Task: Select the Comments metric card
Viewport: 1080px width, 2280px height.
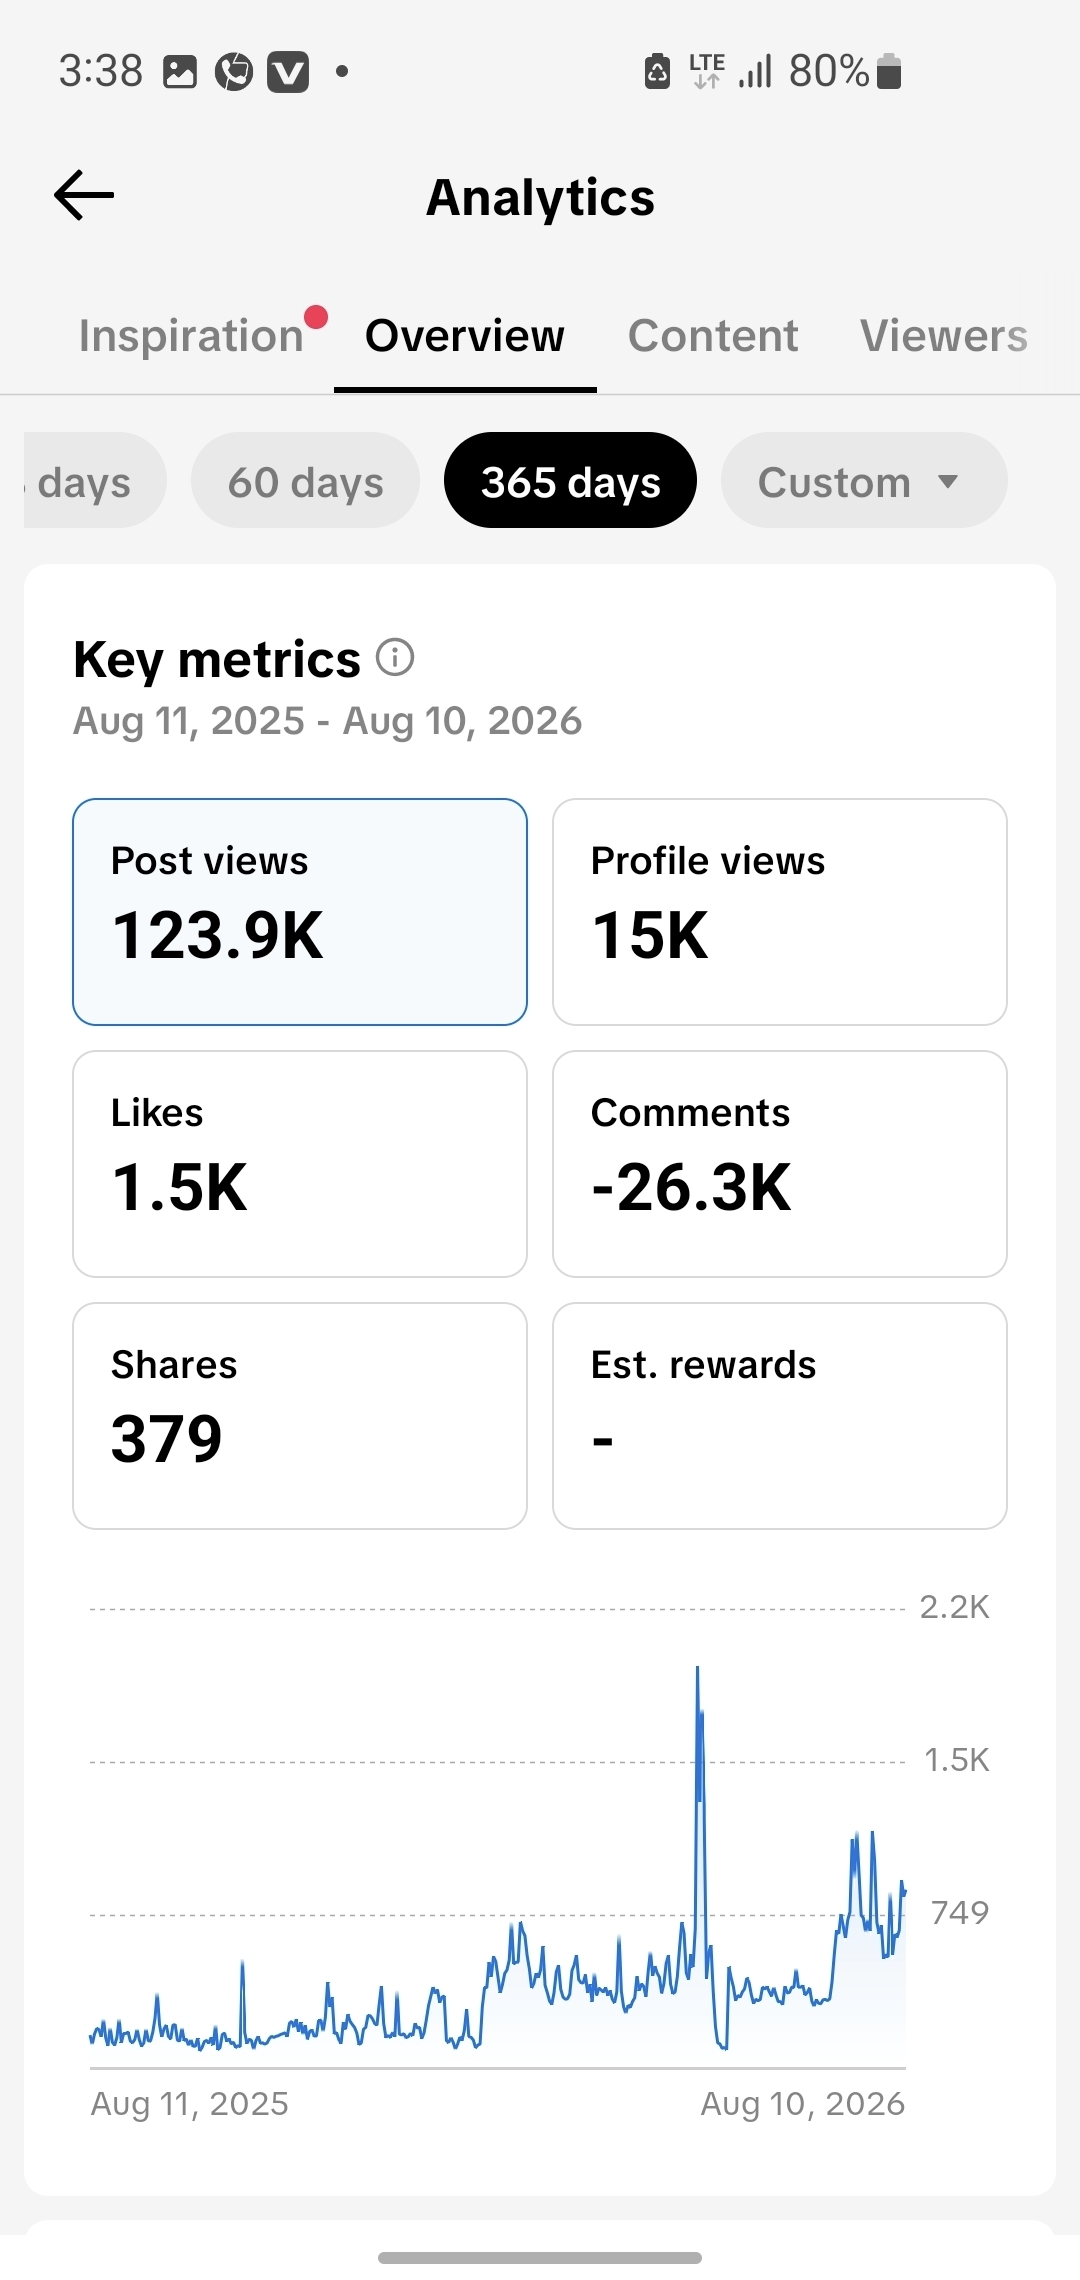Action: (x=780, y=1164)
